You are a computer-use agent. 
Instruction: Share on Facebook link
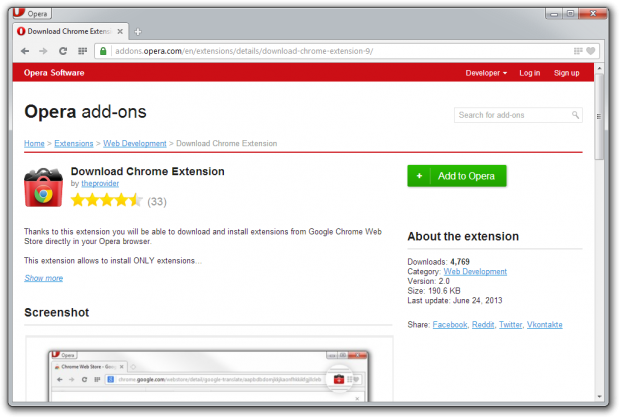[x=450, y=325]
